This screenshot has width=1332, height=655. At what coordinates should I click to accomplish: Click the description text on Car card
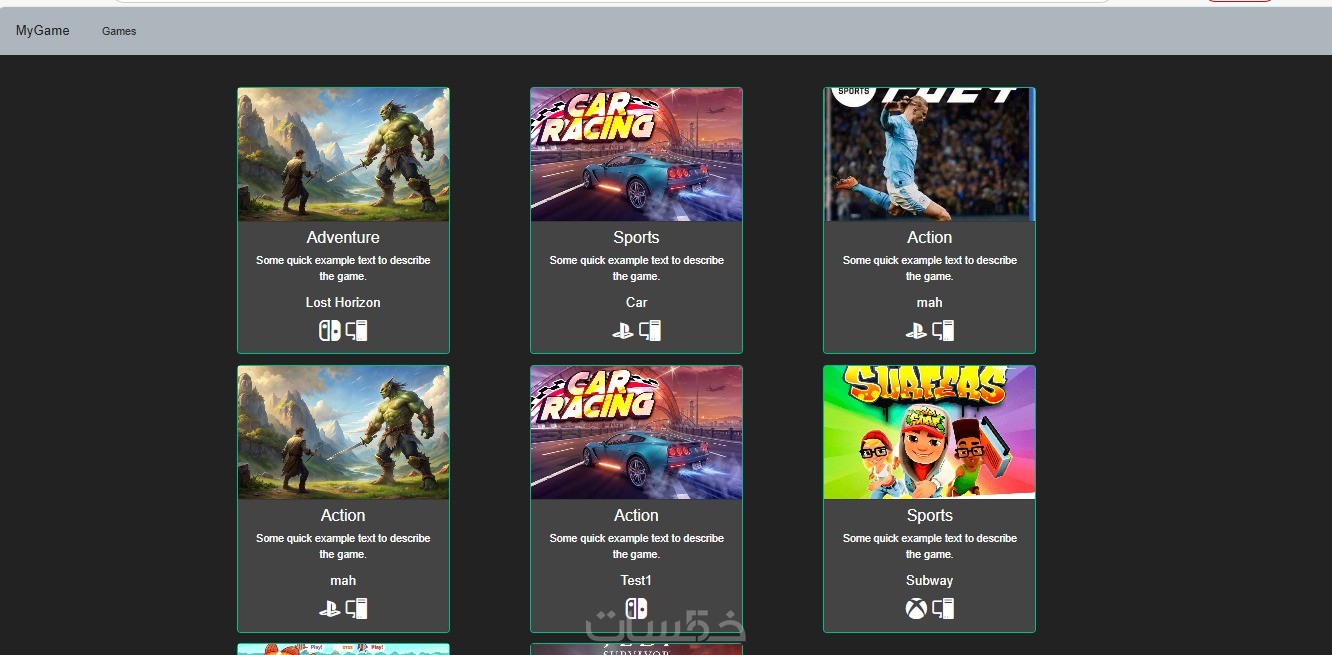click(636, 268)
